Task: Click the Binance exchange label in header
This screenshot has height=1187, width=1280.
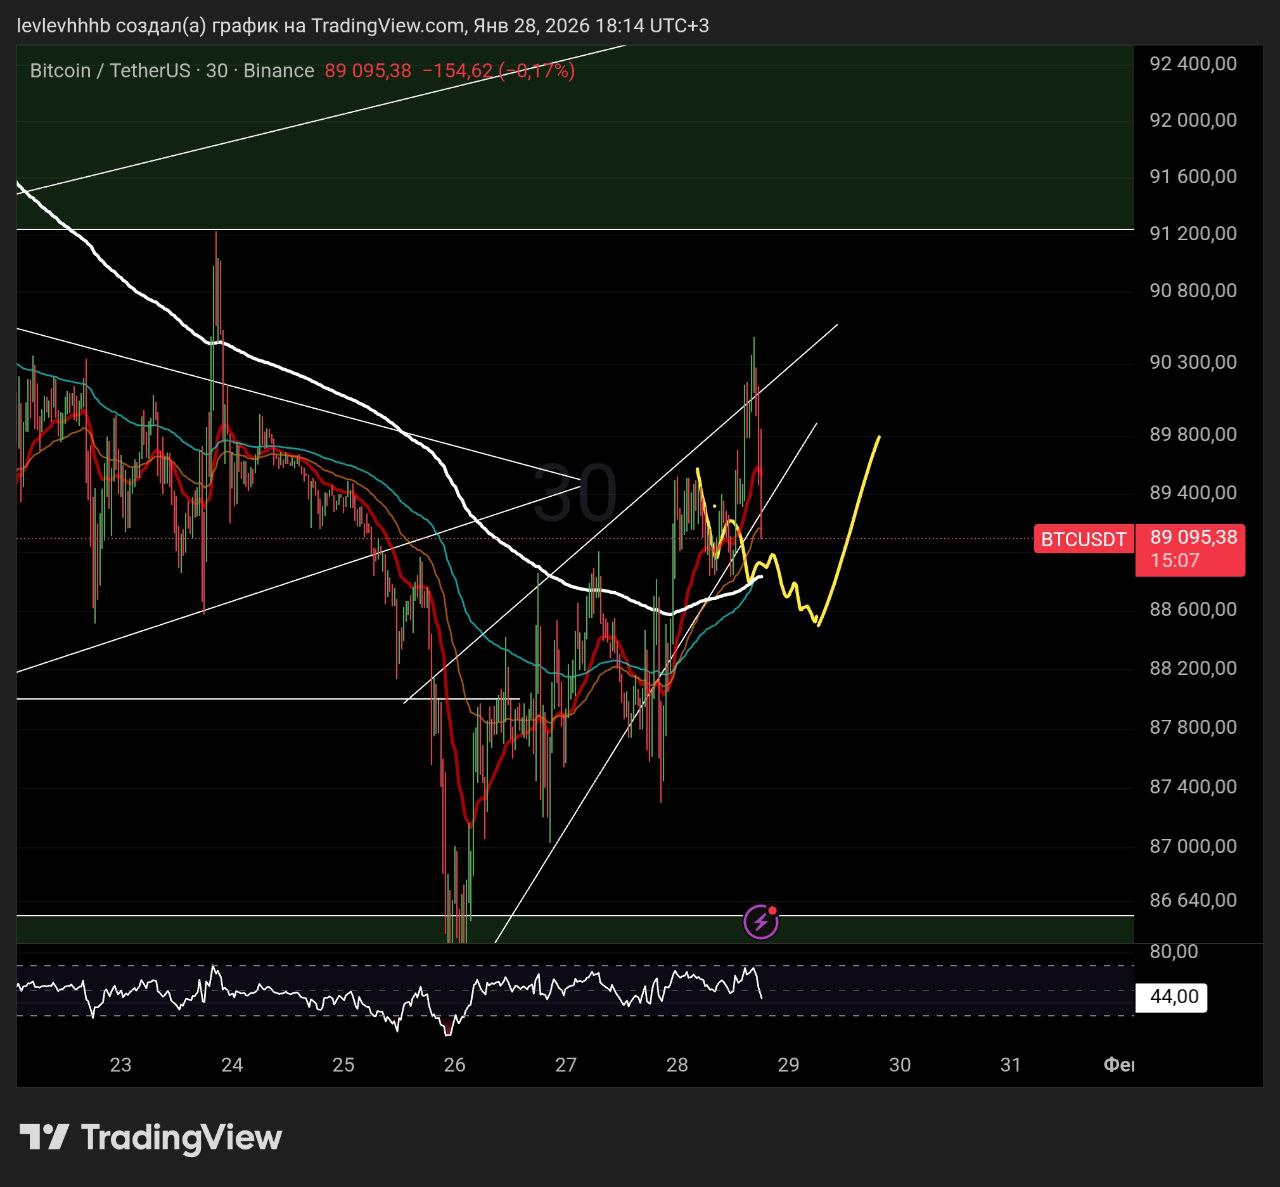Action: (x=278, y=71)
